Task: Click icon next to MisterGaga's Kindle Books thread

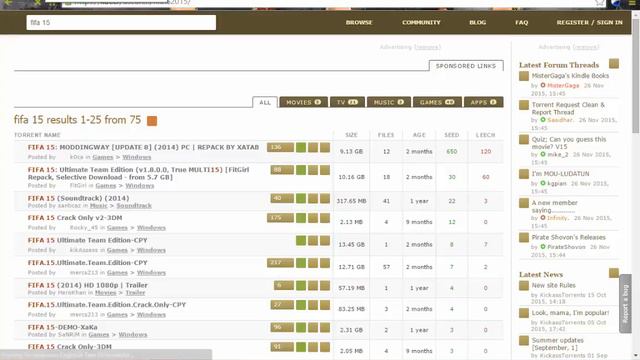Action: [x=524, y=76]
